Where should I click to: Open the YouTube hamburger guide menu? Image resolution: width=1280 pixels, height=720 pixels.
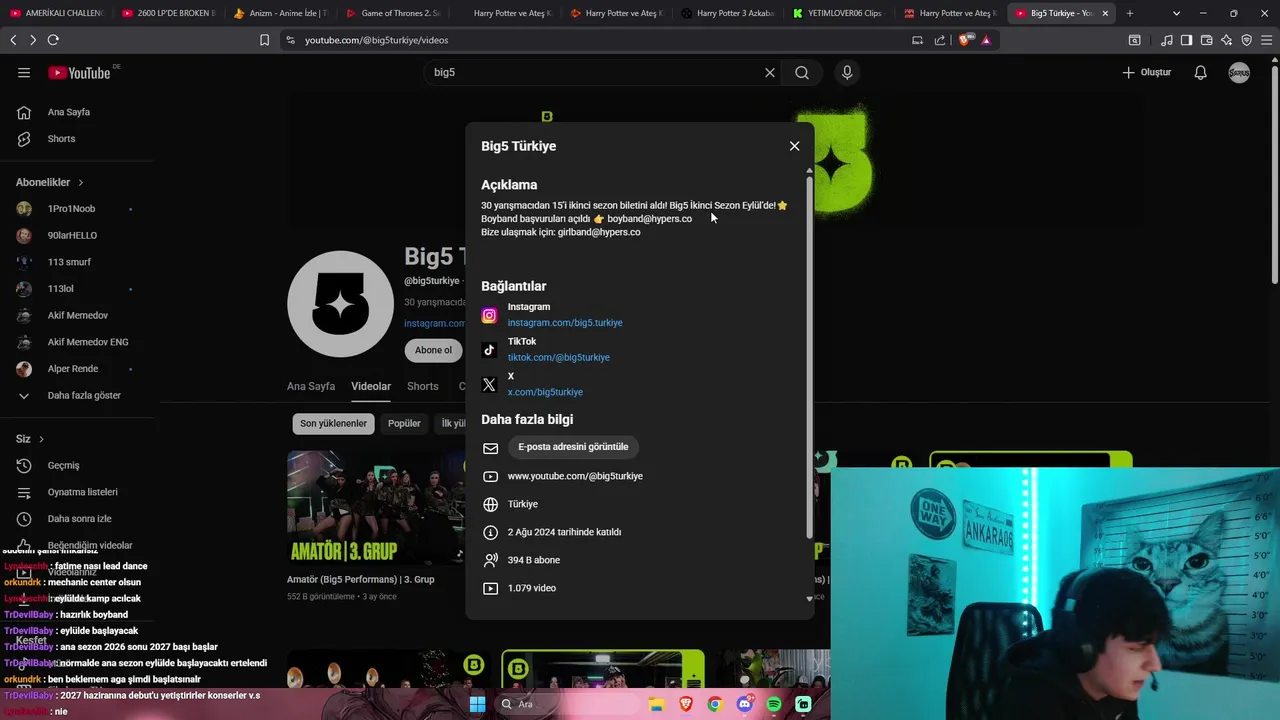tap(24, 72)
